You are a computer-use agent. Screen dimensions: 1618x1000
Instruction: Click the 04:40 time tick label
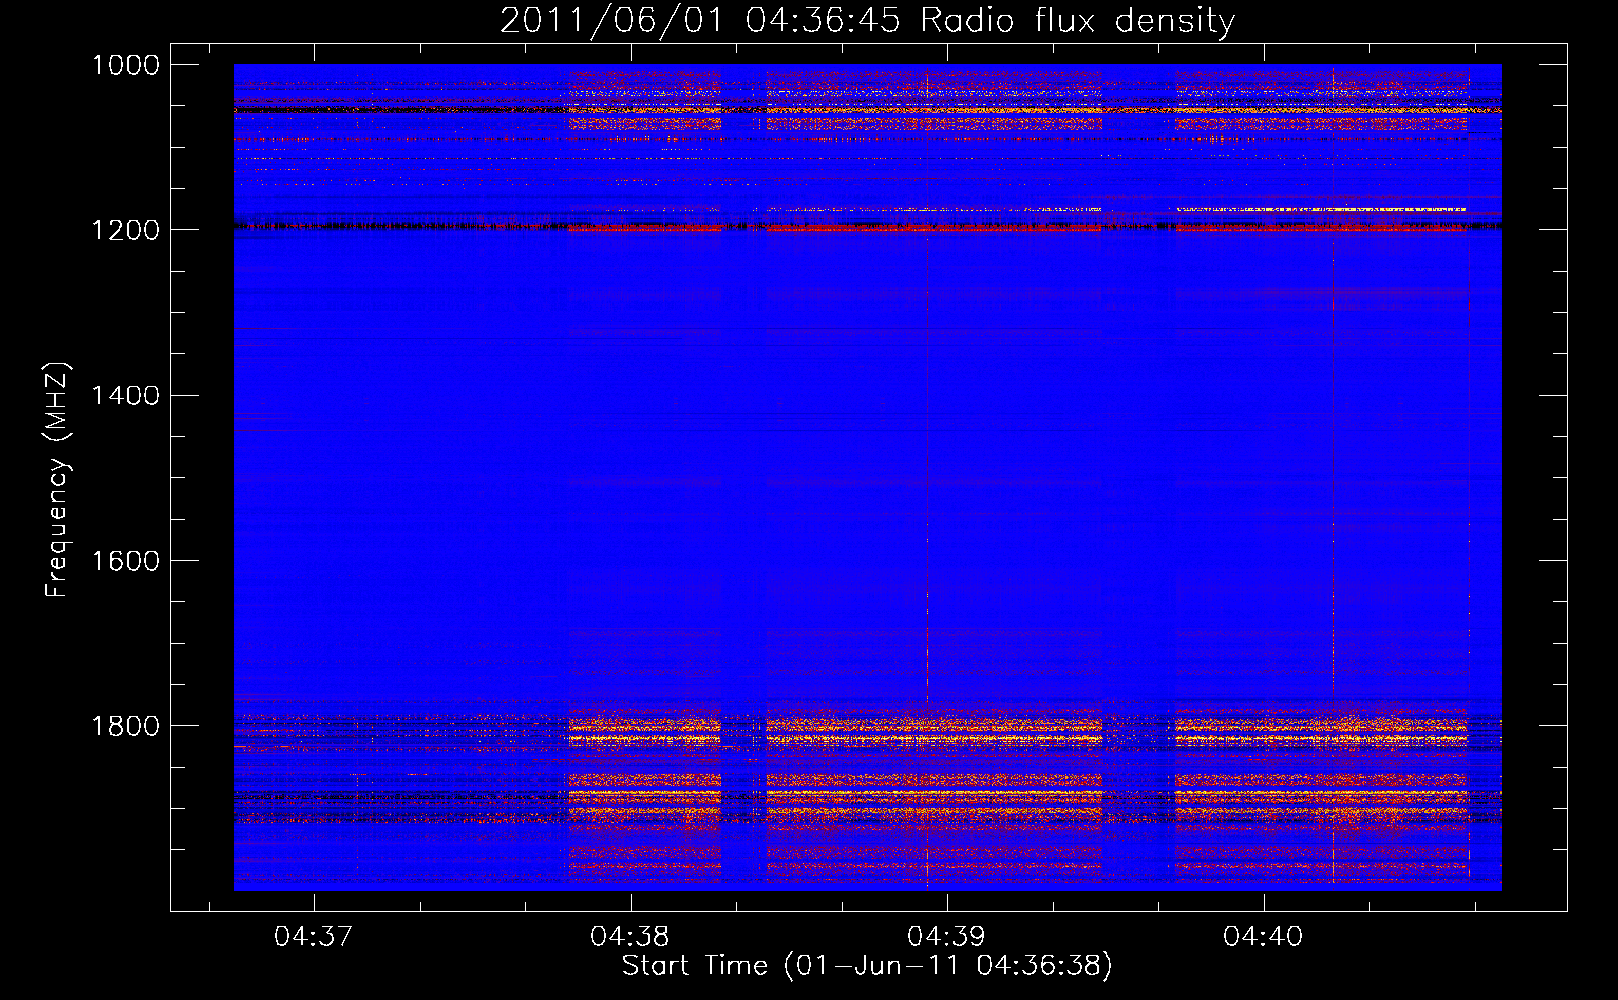click(x=1263, y=936)
